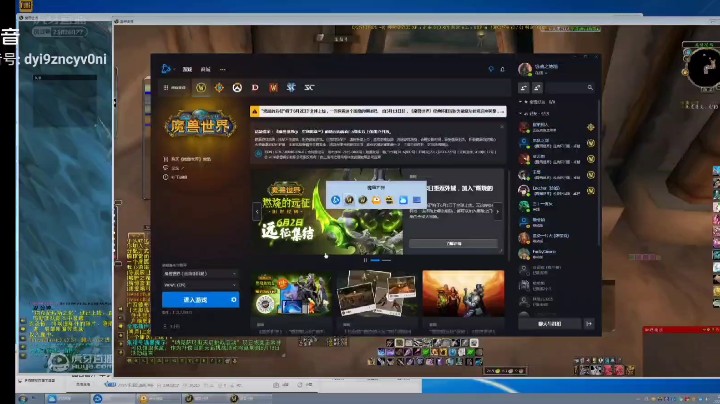
Task: Click the WoW minimap in game window
Action: point(705,68)
